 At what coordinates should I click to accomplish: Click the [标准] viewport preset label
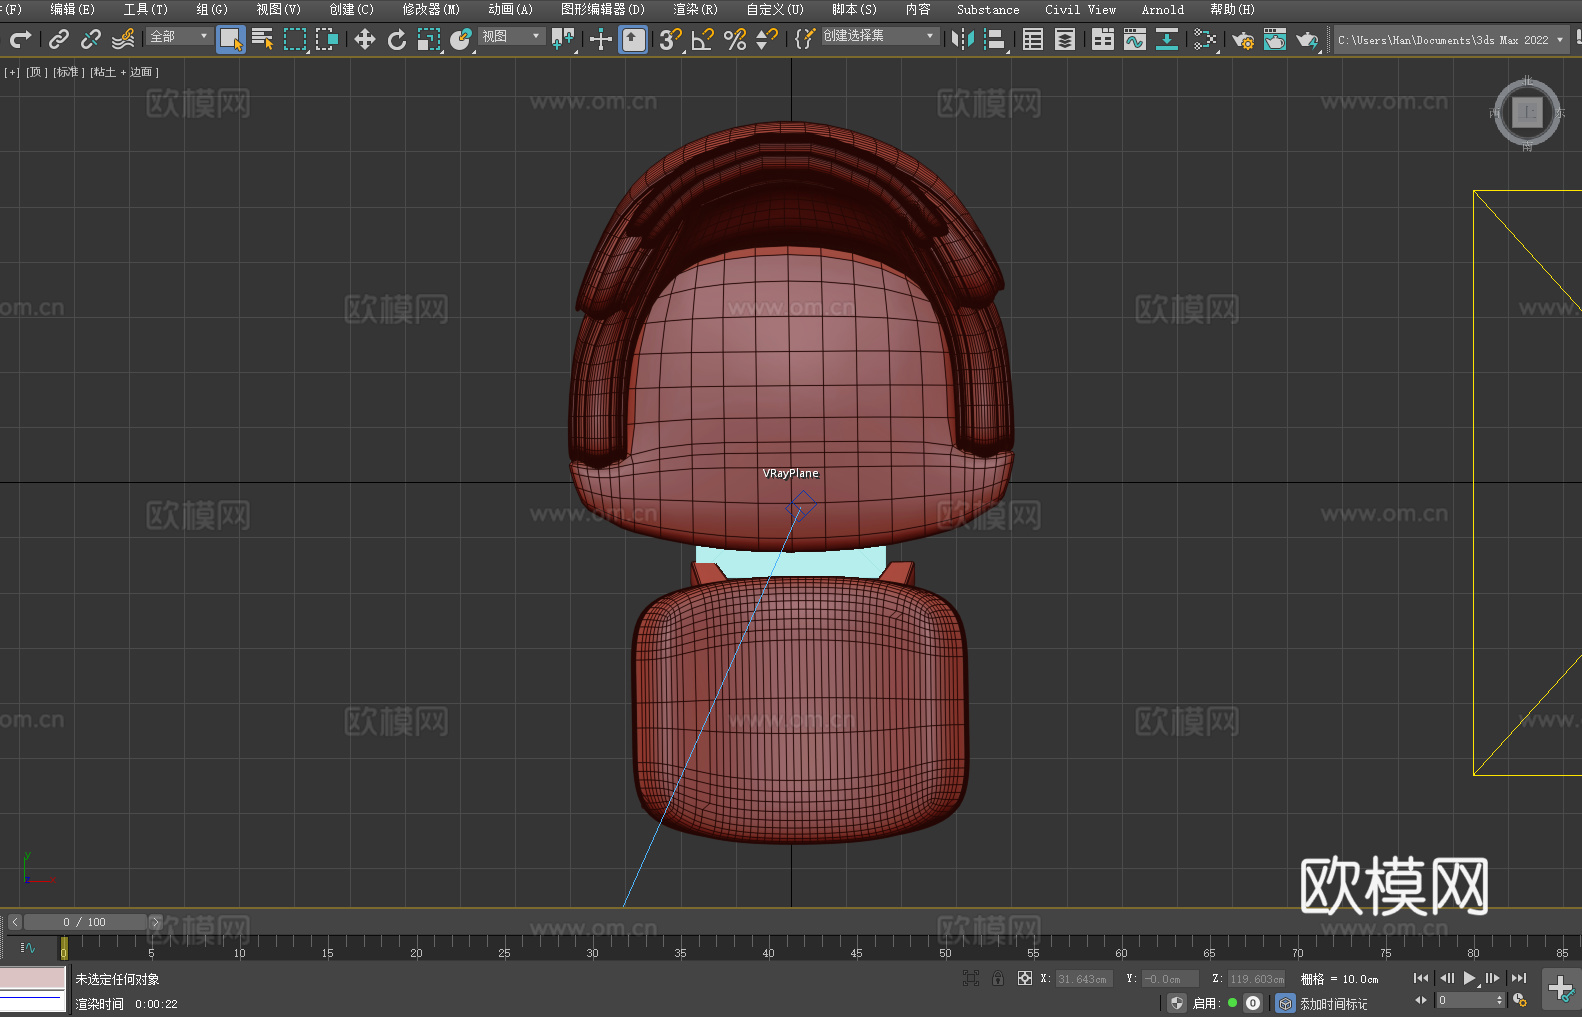coord(67,72)
